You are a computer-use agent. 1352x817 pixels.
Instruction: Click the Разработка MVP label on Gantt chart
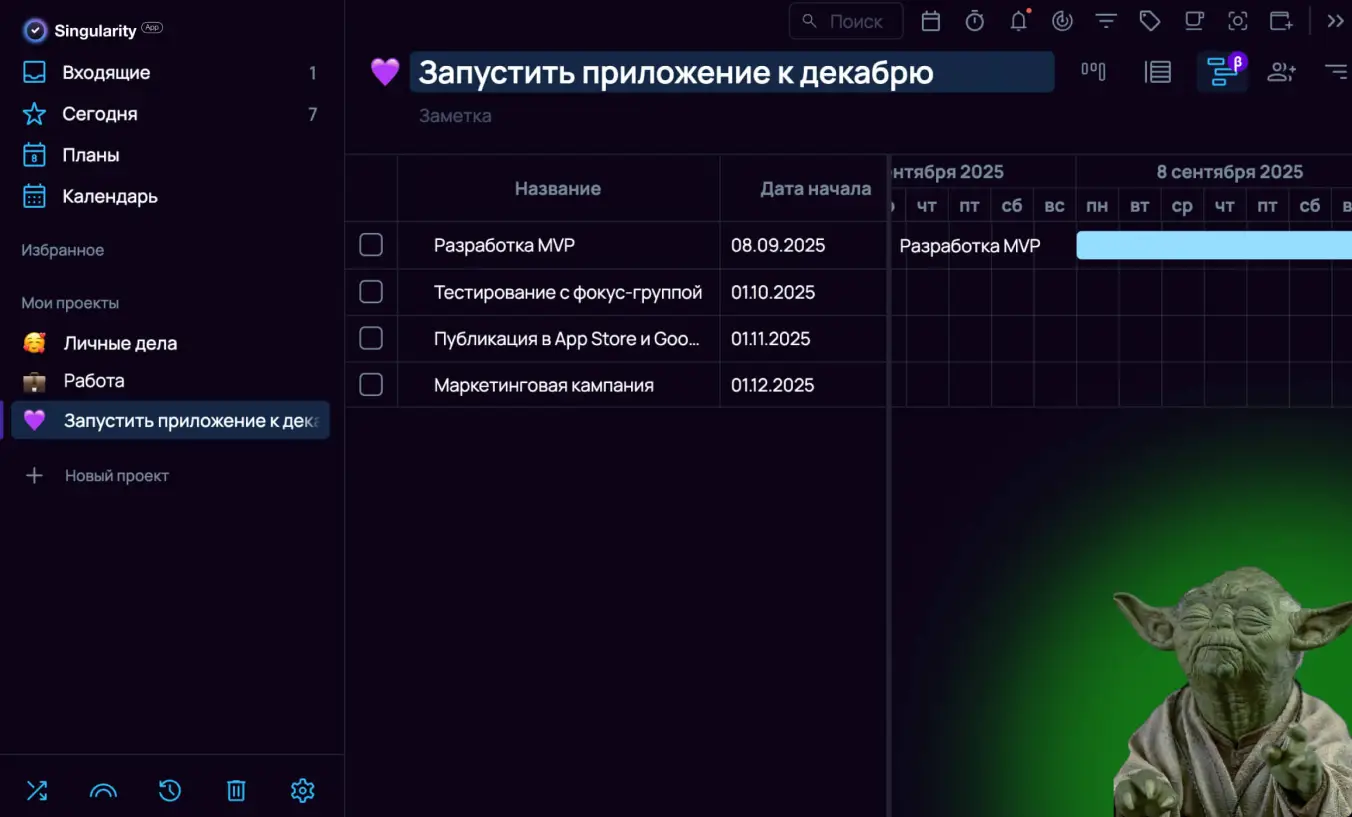[x=970, y=245]
